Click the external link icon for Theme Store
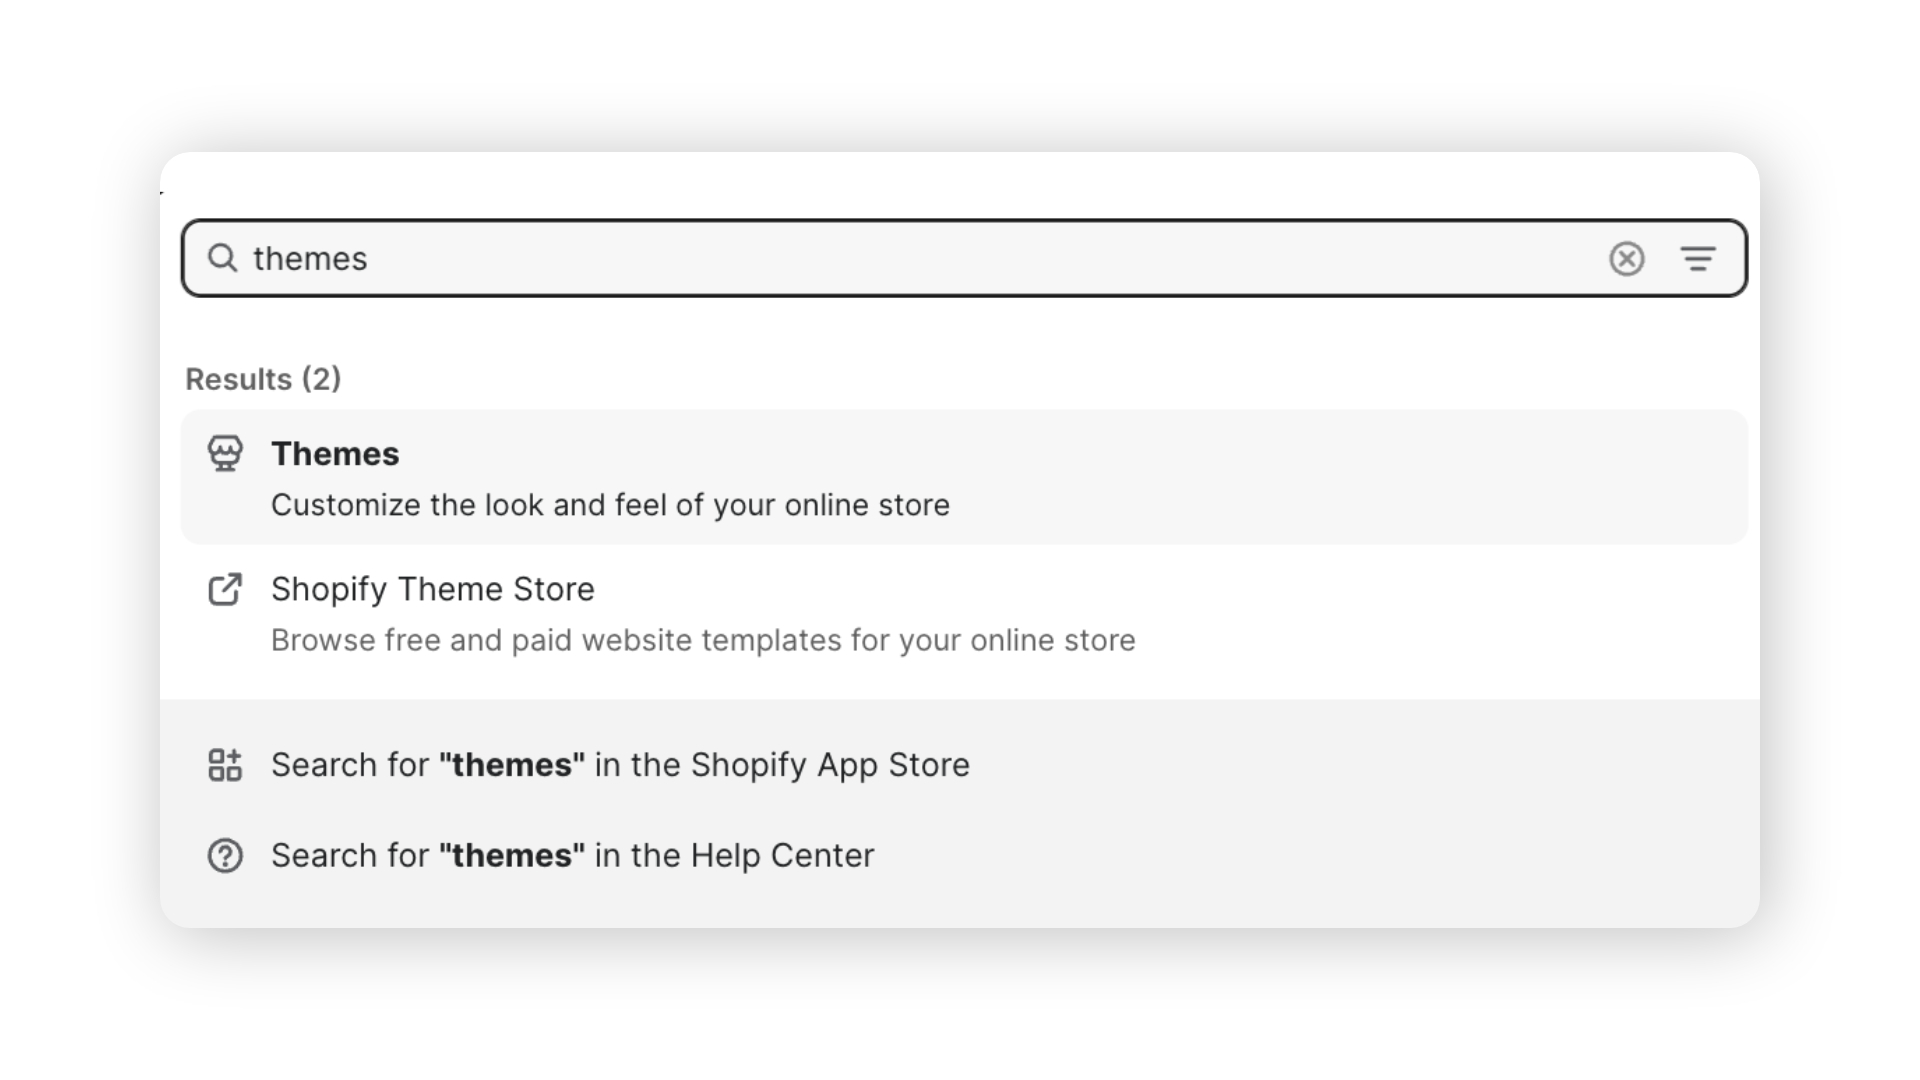The image size is (1920, 1080). click(225, 589)
